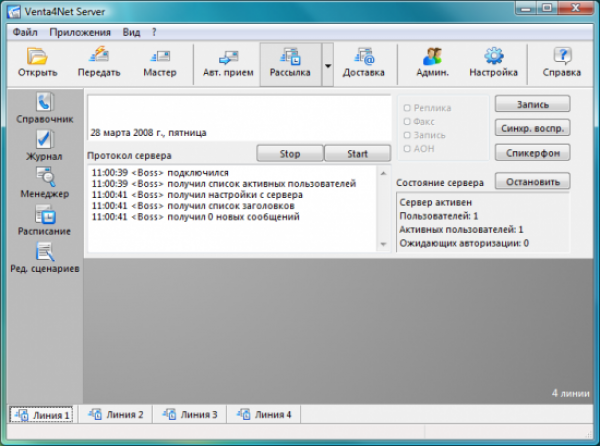Open the ? help menu

pos(154,32)
